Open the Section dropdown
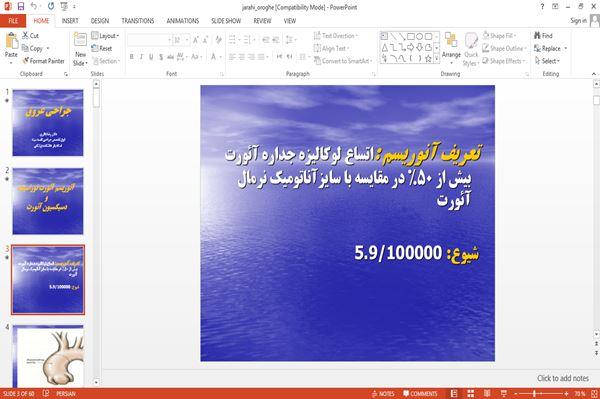 [x=106, y=61]
